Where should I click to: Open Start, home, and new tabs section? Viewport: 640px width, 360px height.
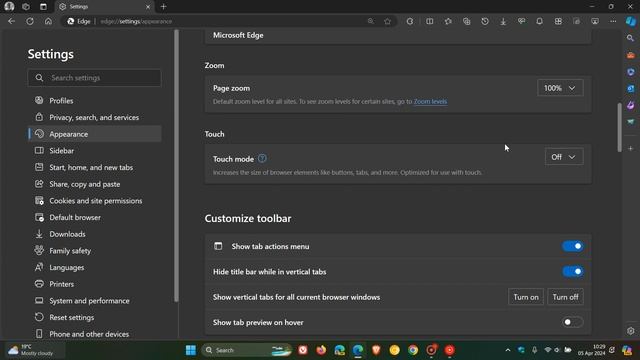tap(95, 167)
